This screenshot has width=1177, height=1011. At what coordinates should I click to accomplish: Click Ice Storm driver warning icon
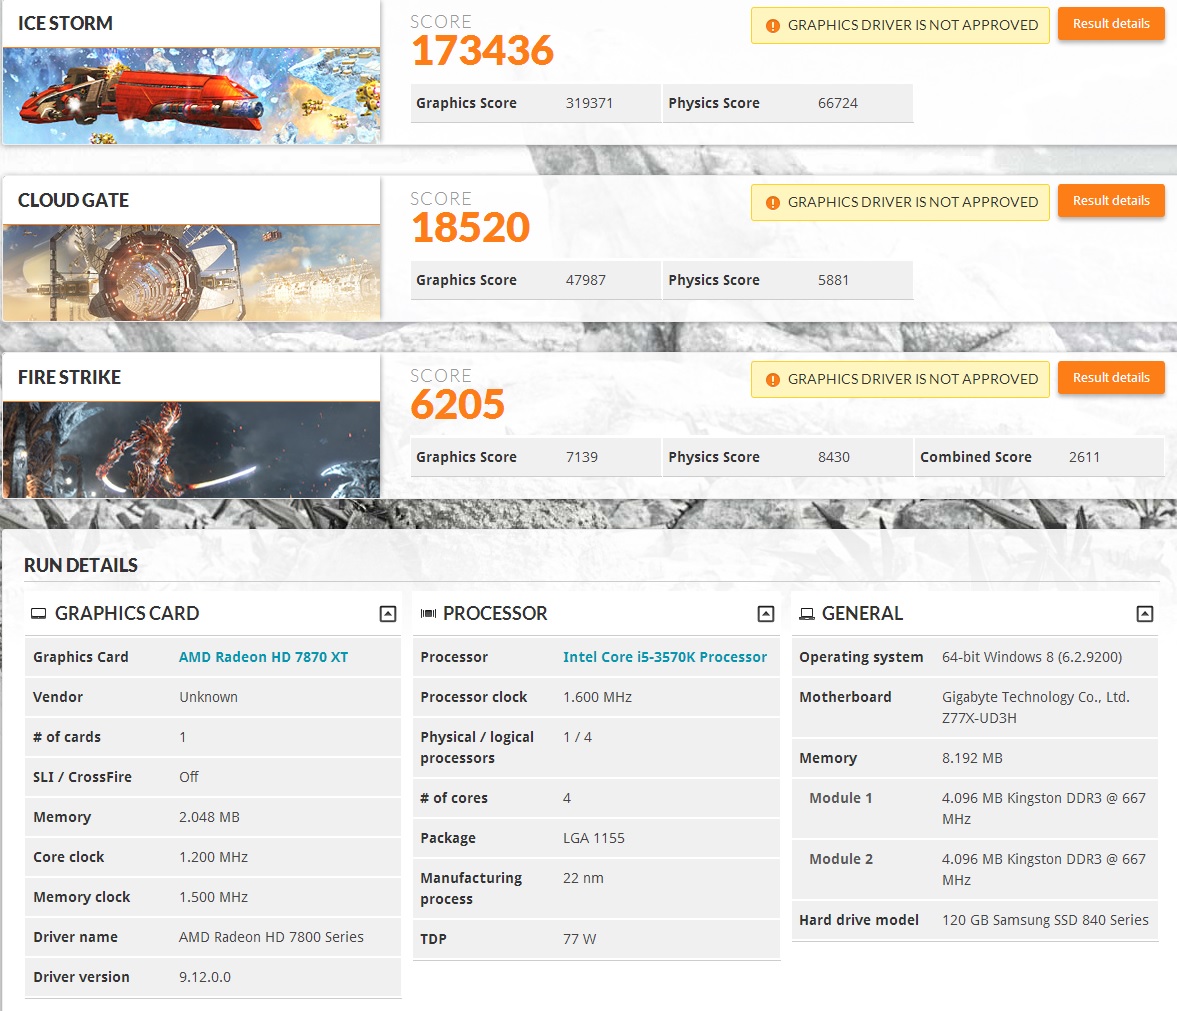pos(772,26)
